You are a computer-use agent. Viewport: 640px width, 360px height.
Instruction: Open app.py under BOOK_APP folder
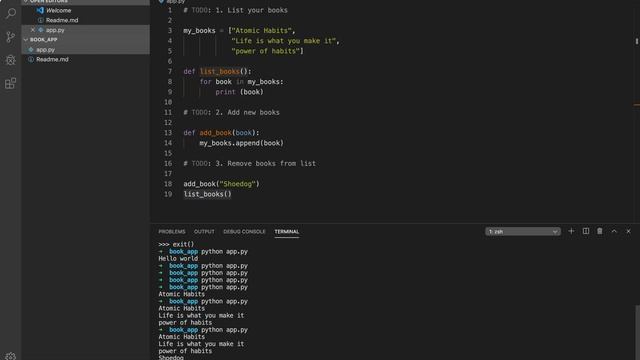click(x=45, y=49)
